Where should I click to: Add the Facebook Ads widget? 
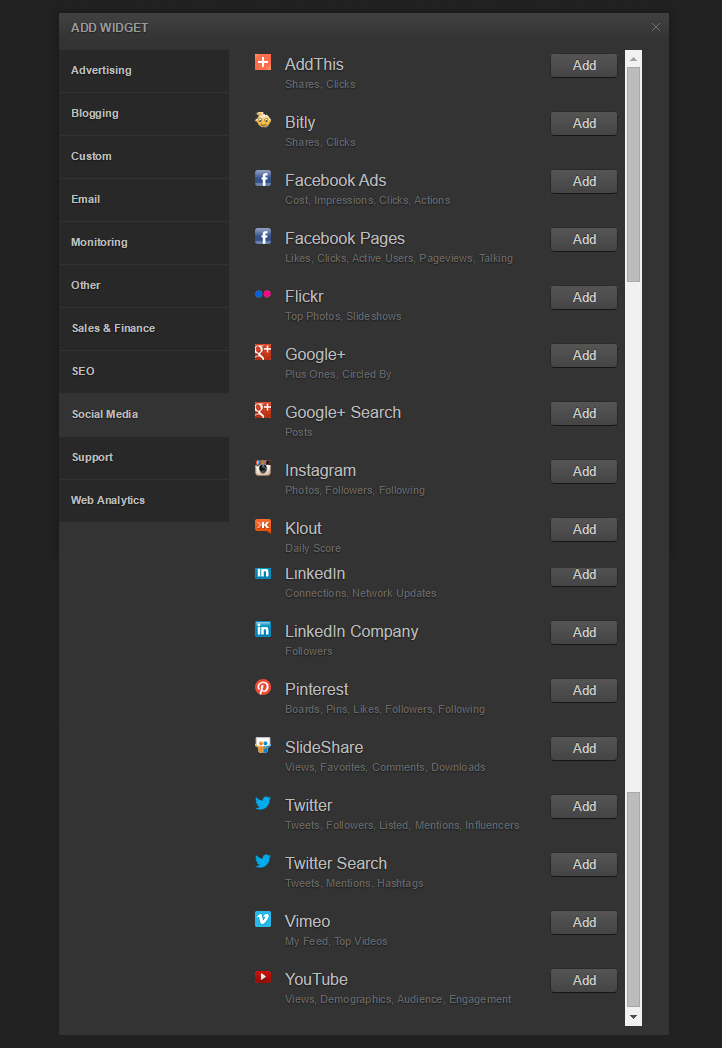(x=584, y=182)
